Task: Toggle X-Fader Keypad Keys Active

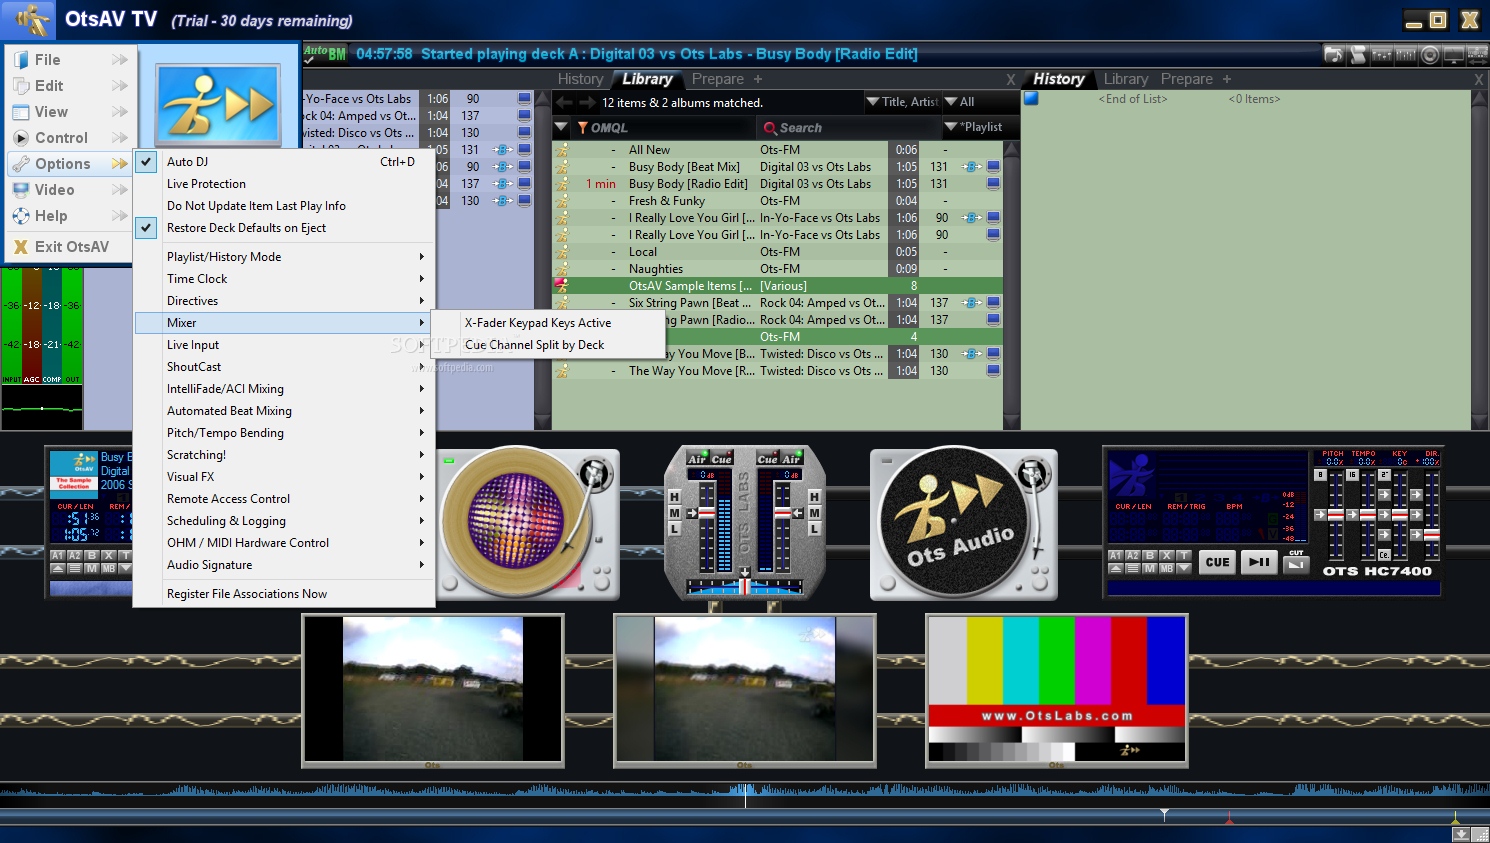Action: (548, 323)
